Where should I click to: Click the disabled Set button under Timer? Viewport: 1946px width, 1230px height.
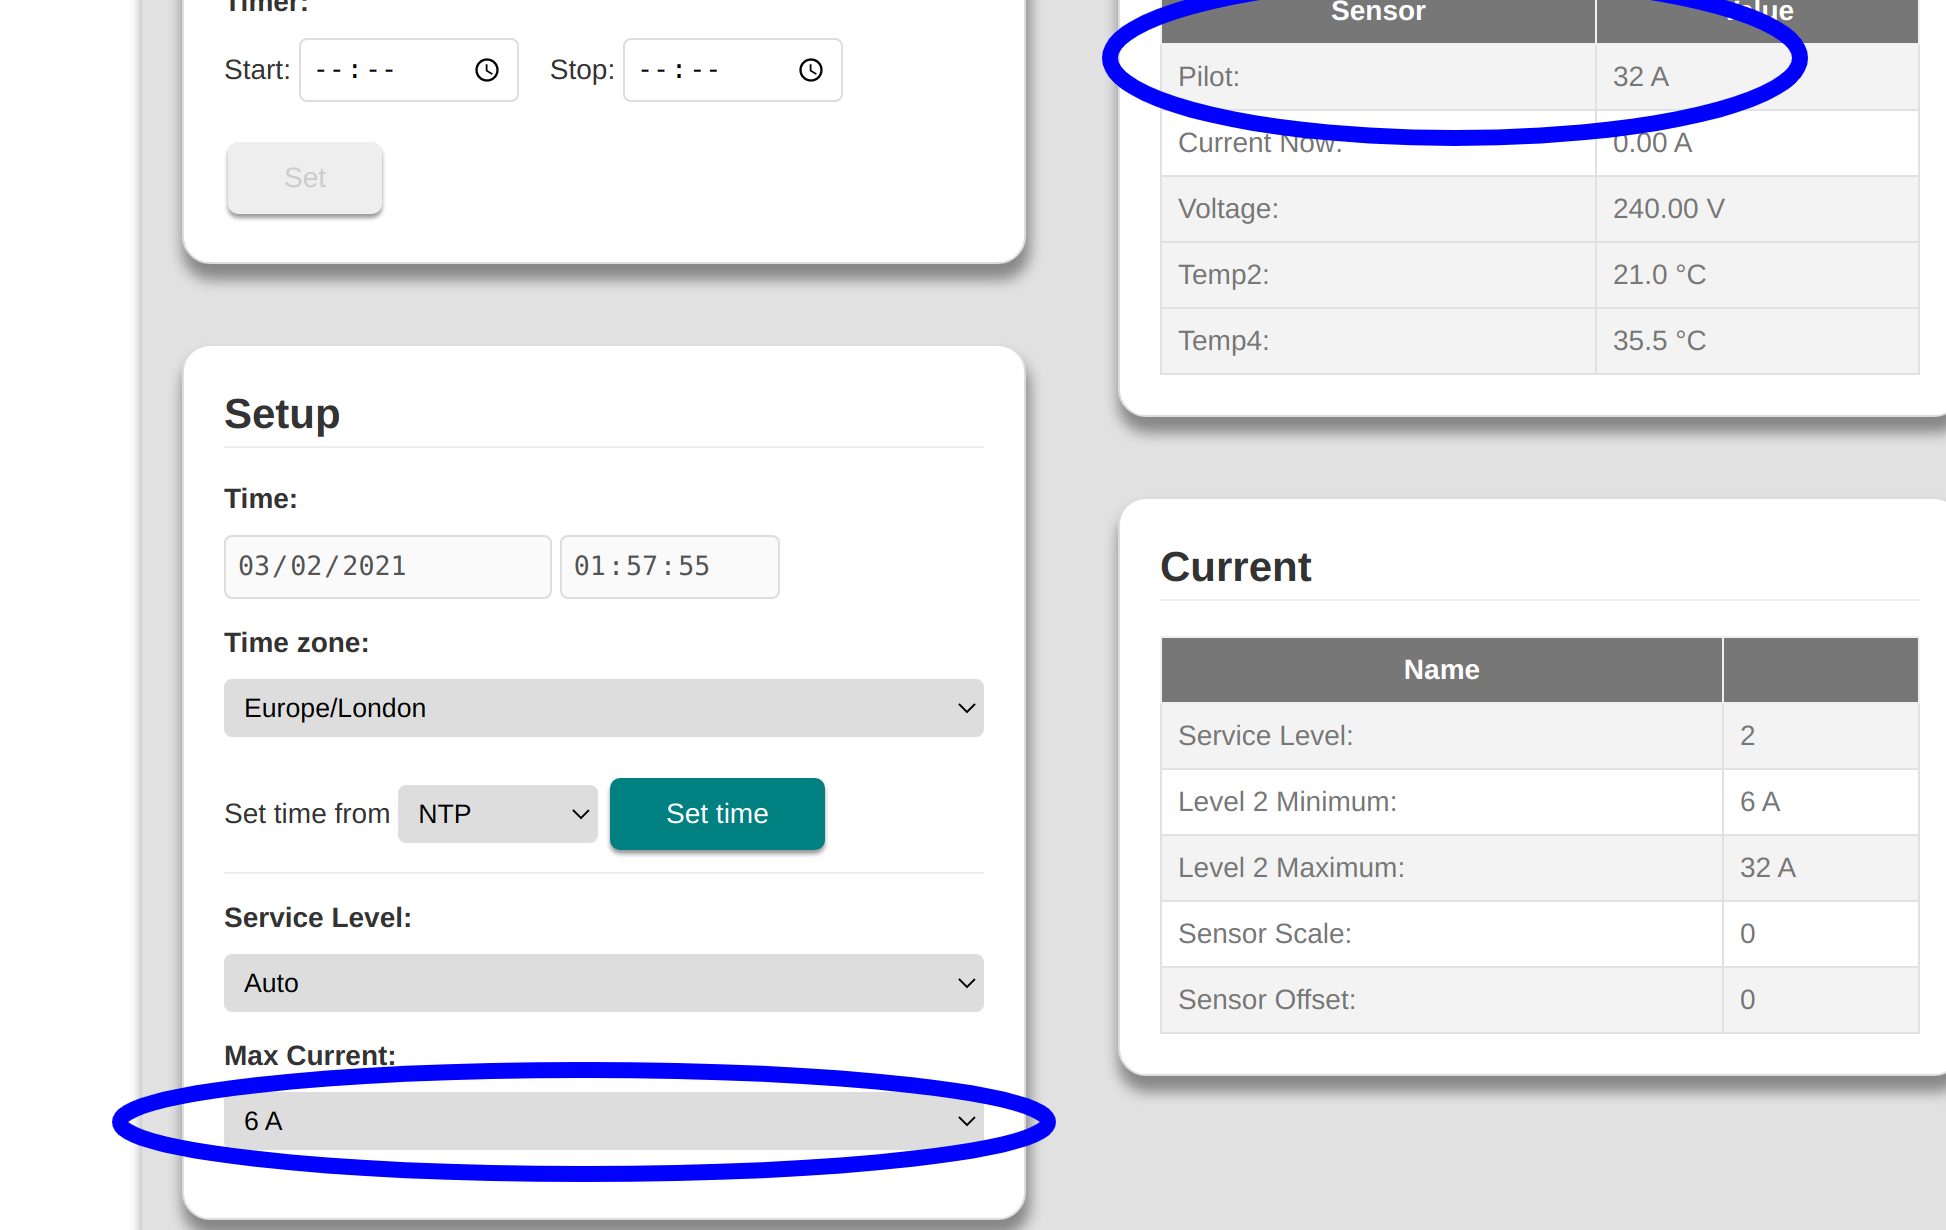(x=304, y=178)
